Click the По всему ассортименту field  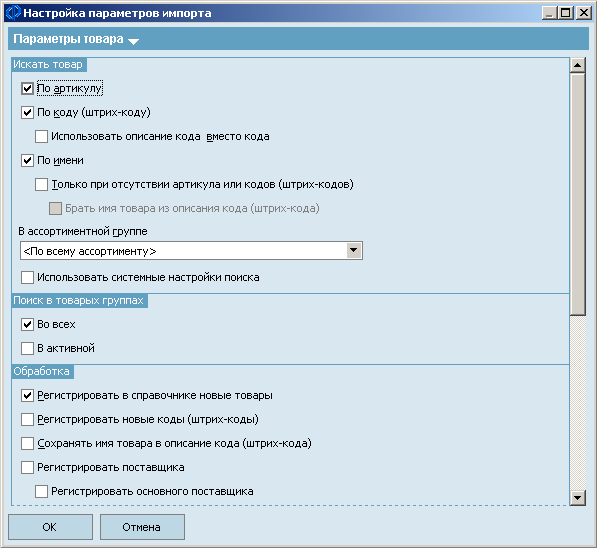click(191, 251)
